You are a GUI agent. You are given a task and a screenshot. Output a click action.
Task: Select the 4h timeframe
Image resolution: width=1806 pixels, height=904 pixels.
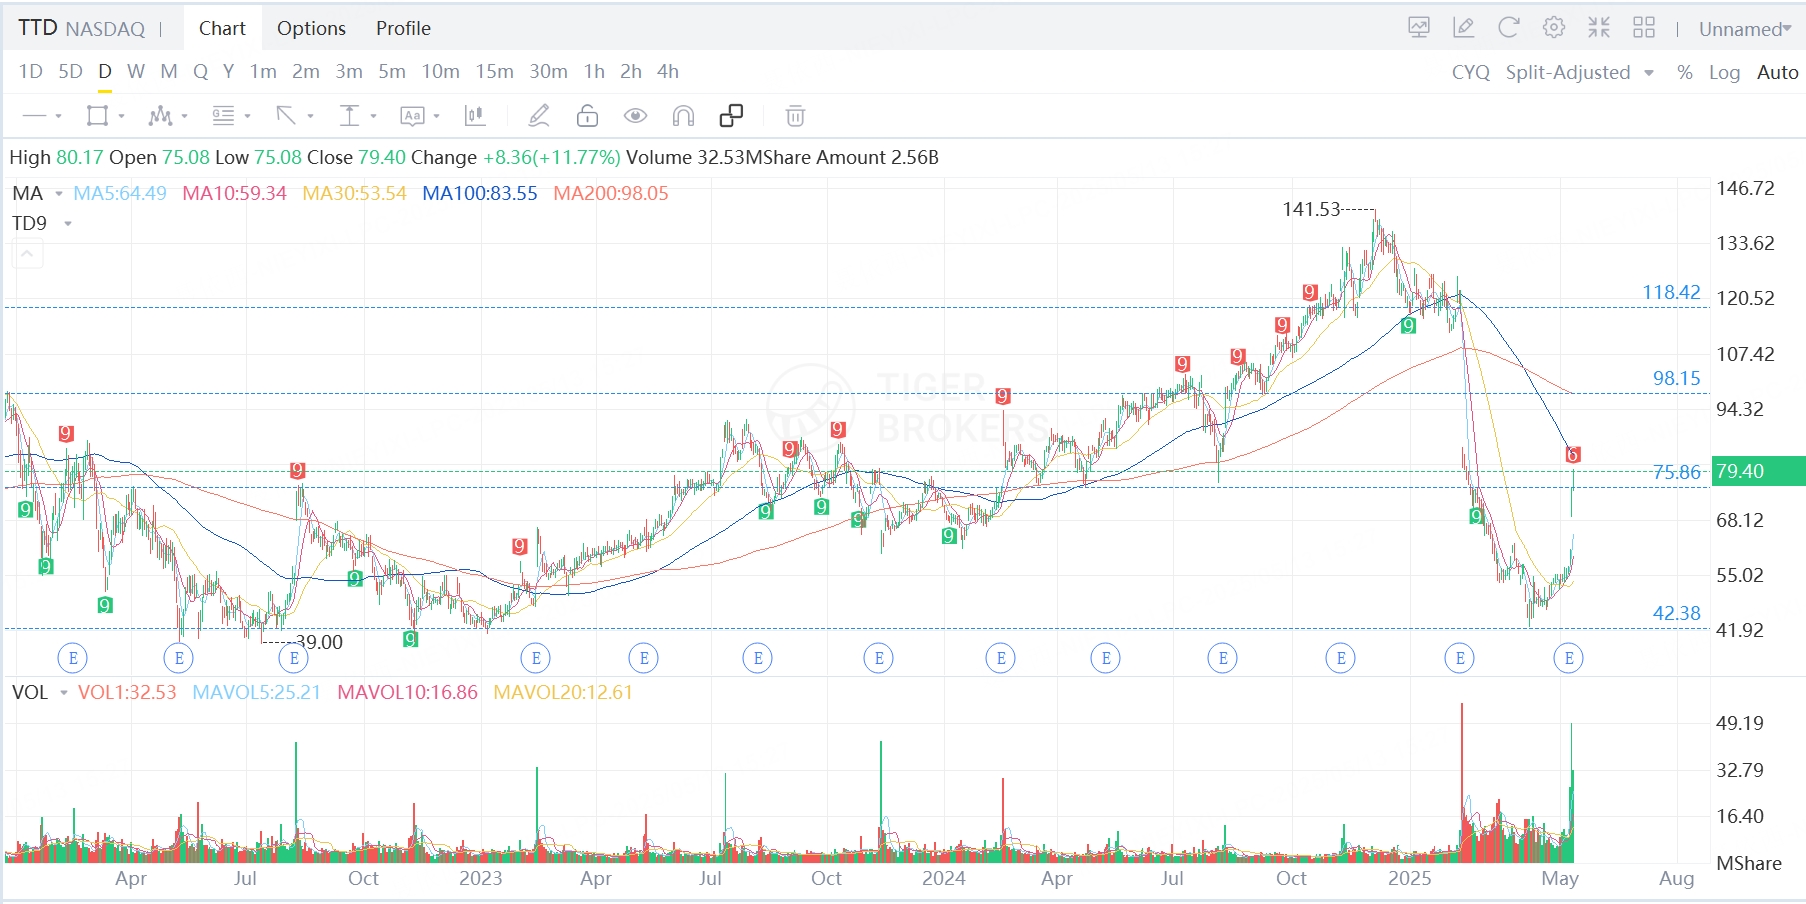pyautogui.click(x=668, y=71)
